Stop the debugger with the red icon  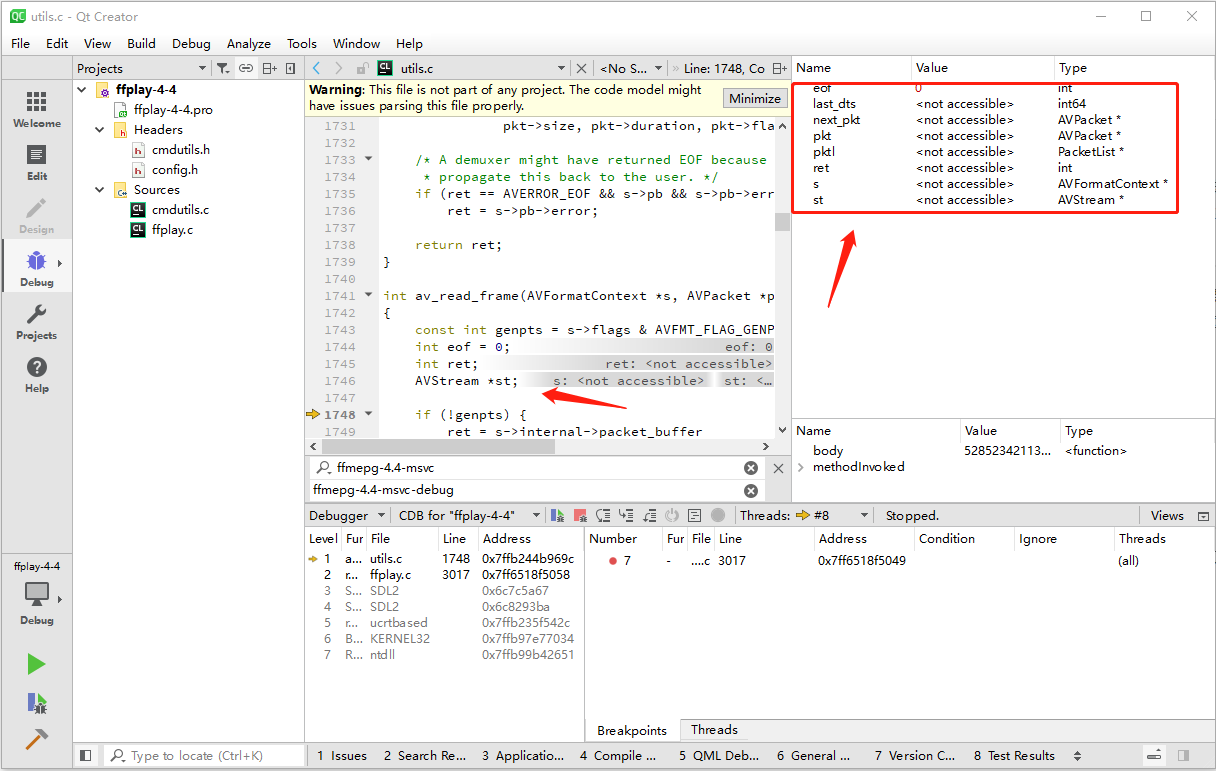point(580,516)
